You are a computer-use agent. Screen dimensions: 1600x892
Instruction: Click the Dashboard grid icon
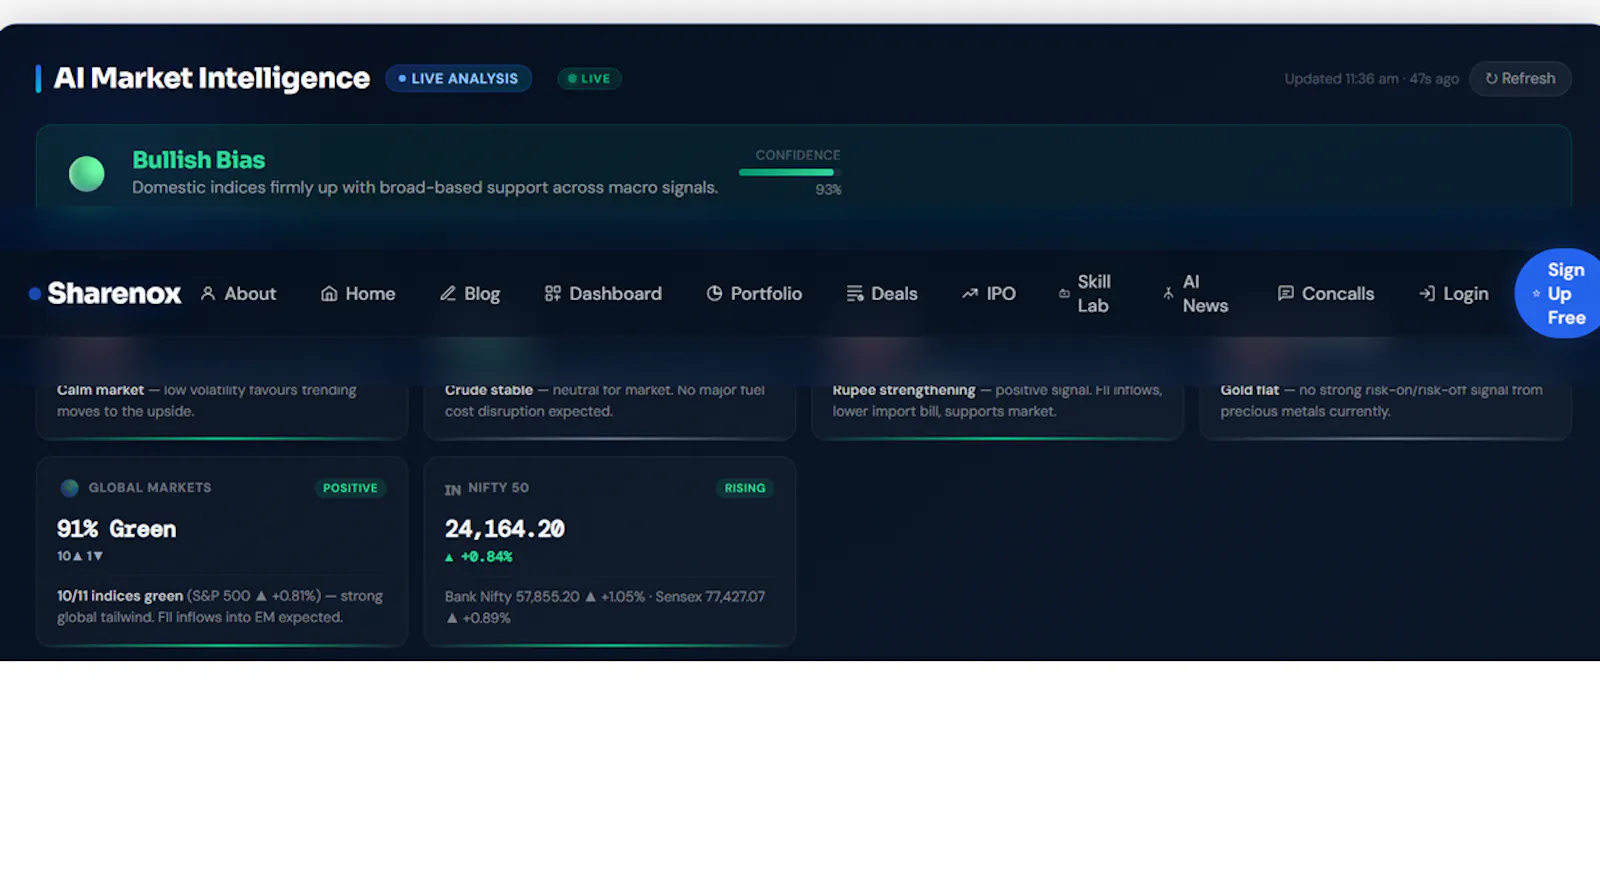(x=552, y=293)
